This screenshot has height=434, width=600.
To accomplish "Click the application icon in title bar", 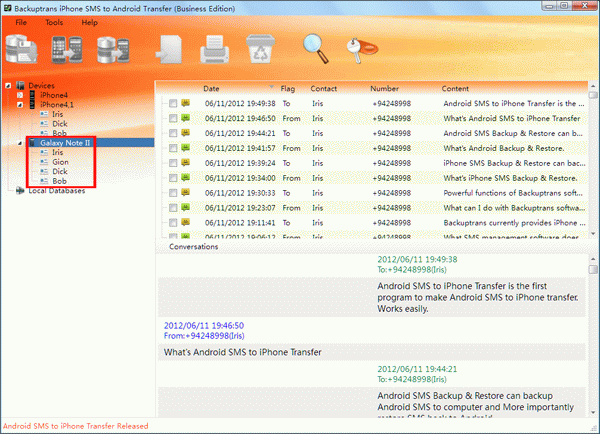I will (x=7, y=8).
